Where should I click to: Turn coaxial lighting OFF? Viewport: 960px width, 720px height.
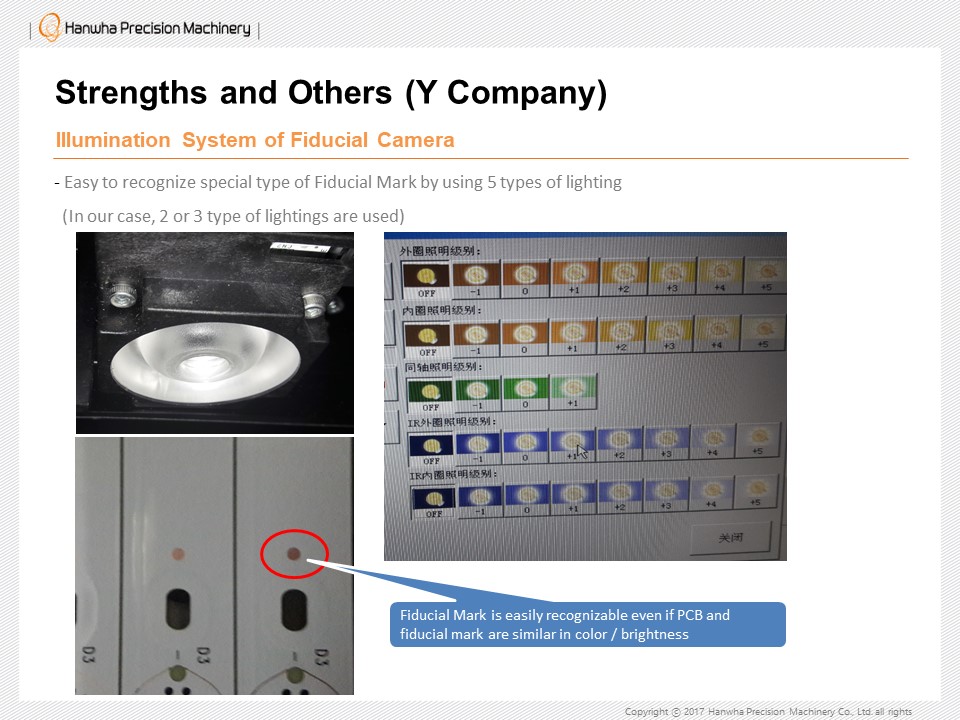click(x=430, y=396)
